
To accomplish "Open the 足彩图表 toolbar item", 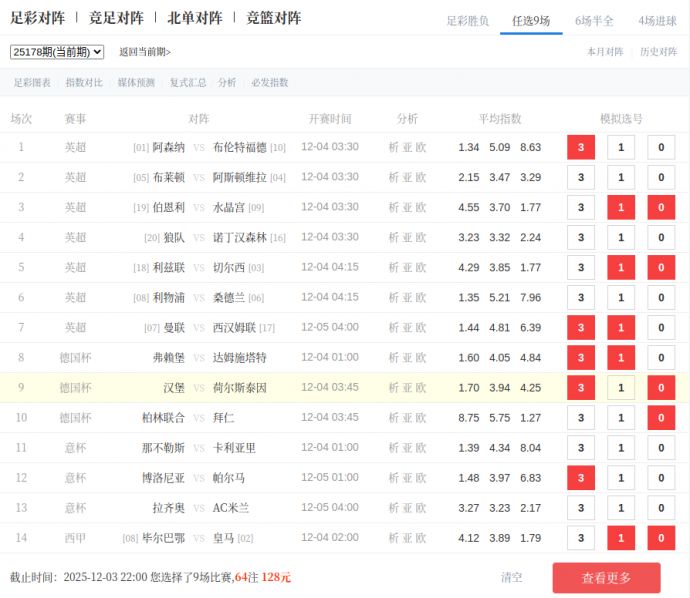I will coord(33,83).
